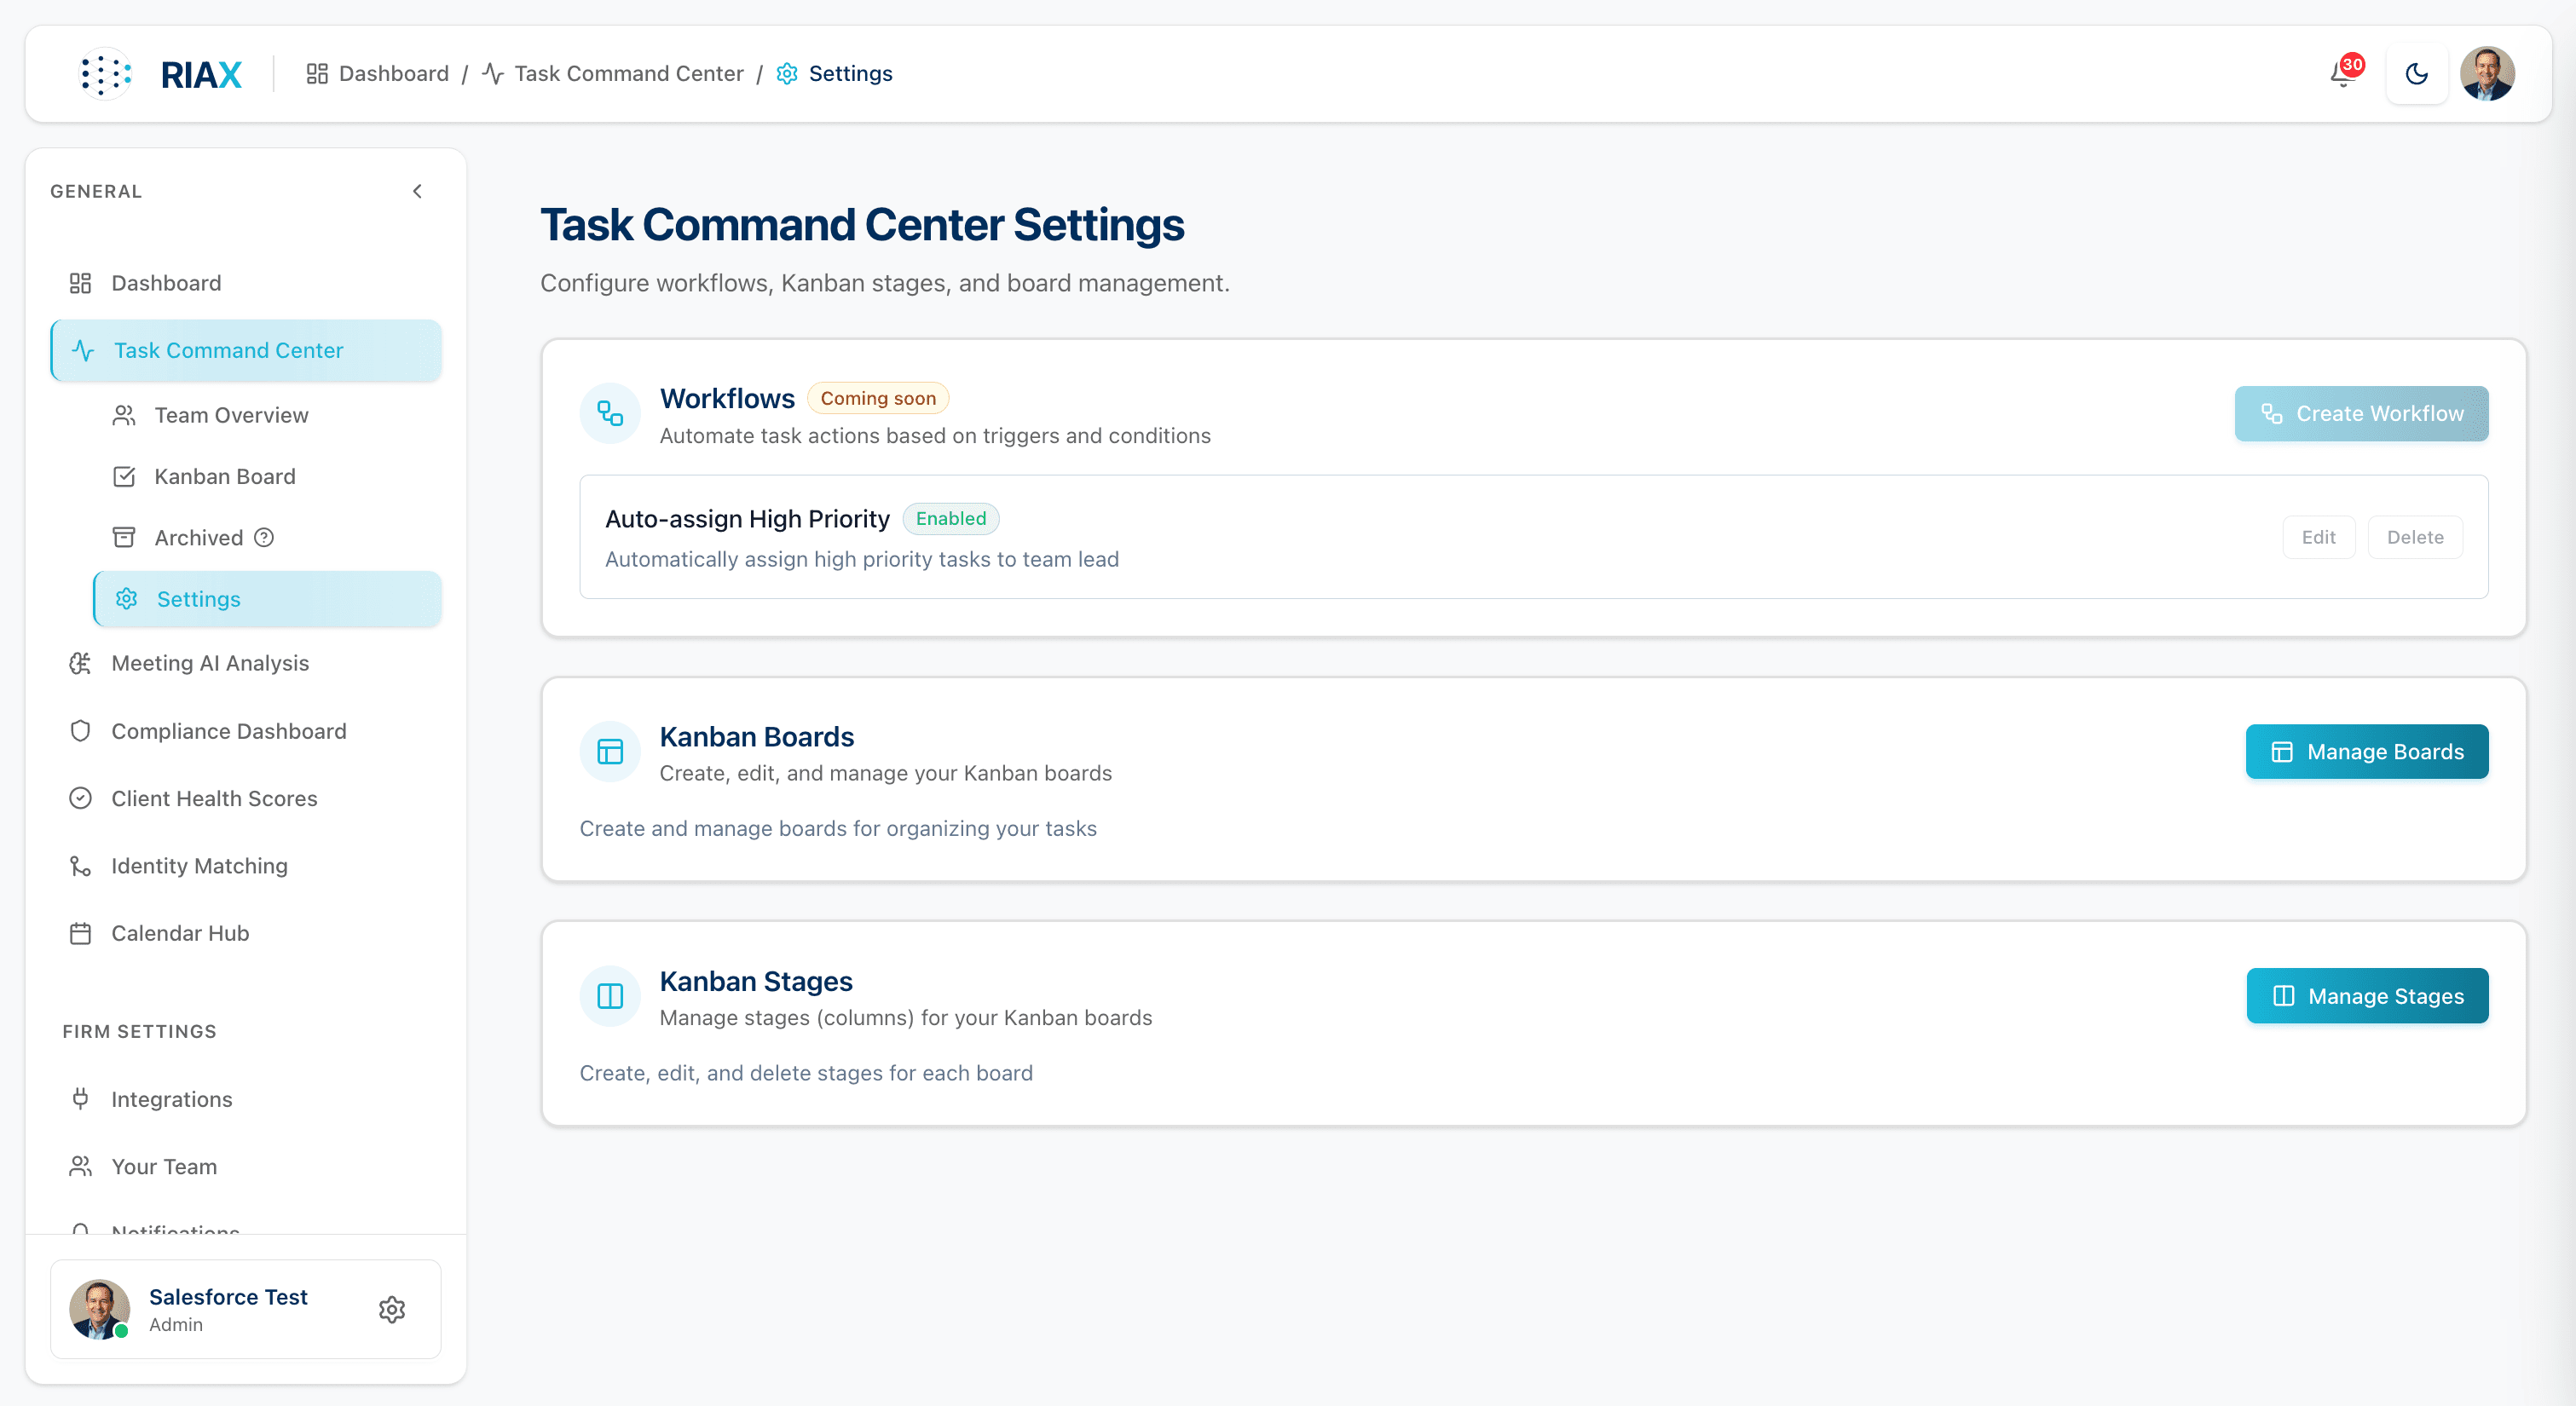Click the Calendar Hub calendar icon
Screen dimensions: 2576x1406
80,933
